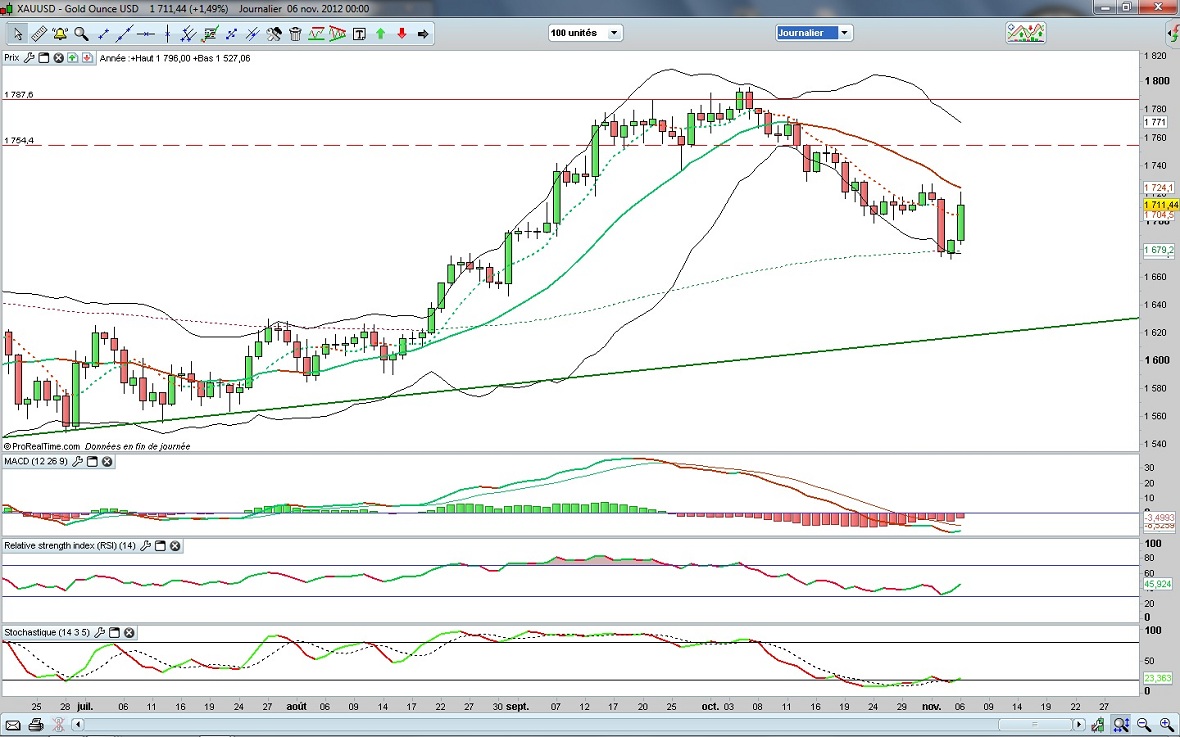This screenshot has height=737, width=1180.
Task: Pick the red down arrow drawing tool
Action: (x=402, y=34)
